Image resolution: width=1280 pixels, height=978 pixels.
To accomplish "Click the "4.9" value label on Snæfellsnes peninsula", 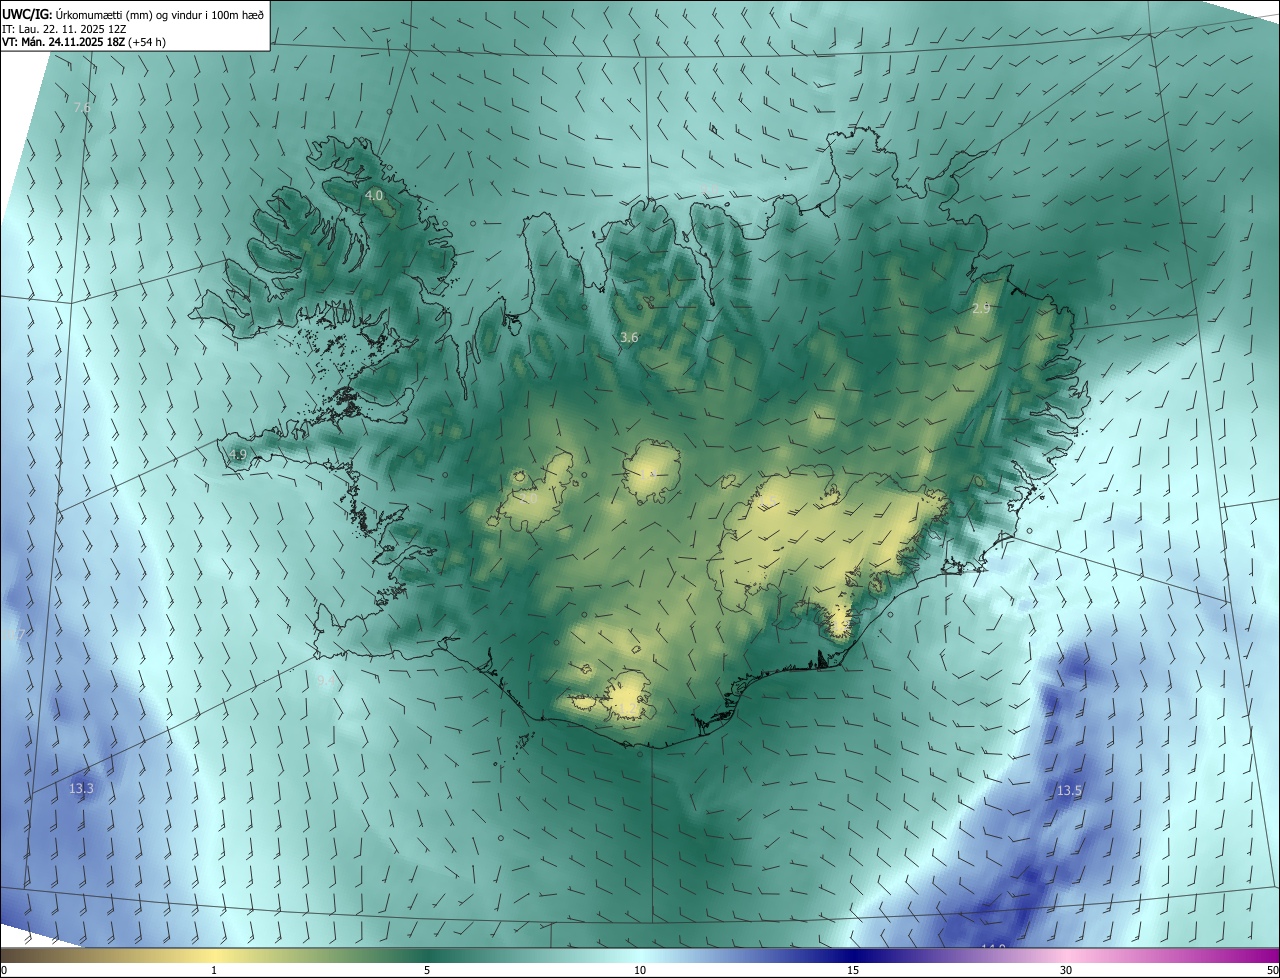I will (x=237, y=454).
